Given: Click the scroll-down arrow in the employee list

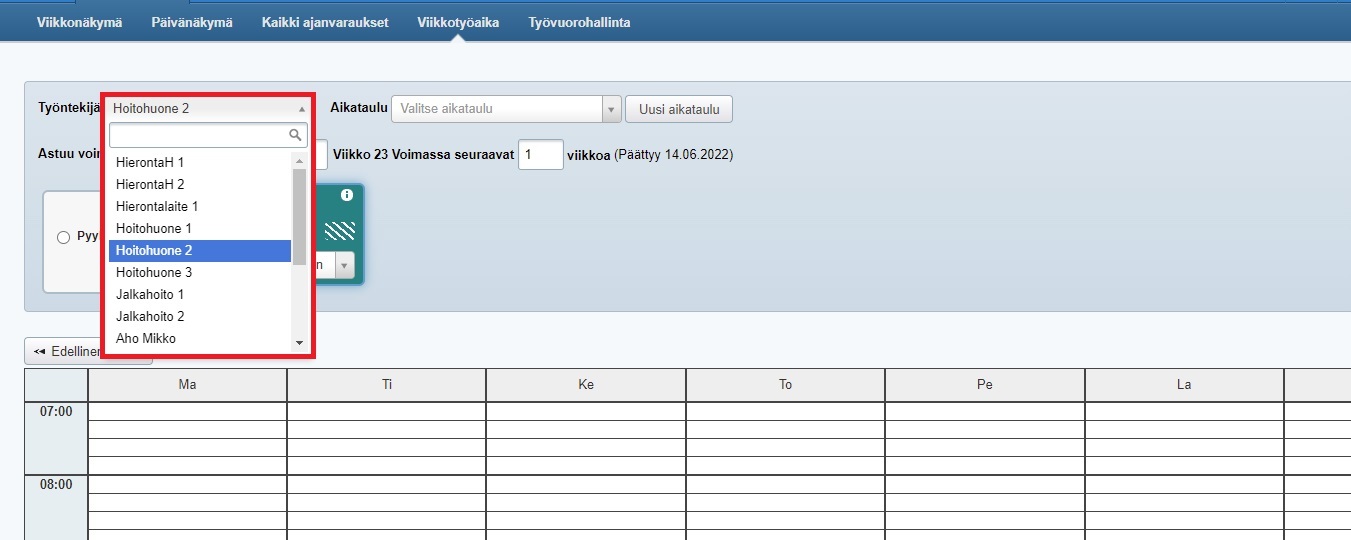Looking at the screenshot, I should click(299, 343).
